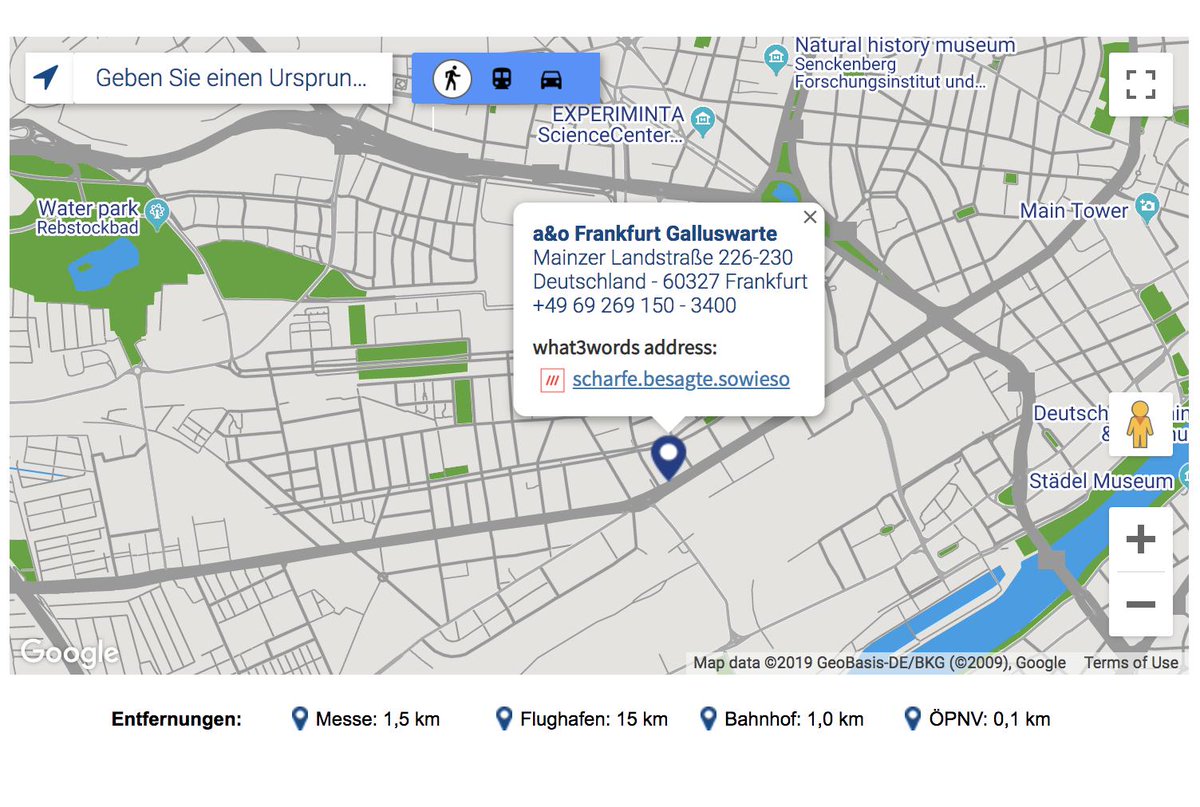Click the 'Entfernungen:' label
The width and height of the screenshot is (1200, 807).
[x=177, y=719]
